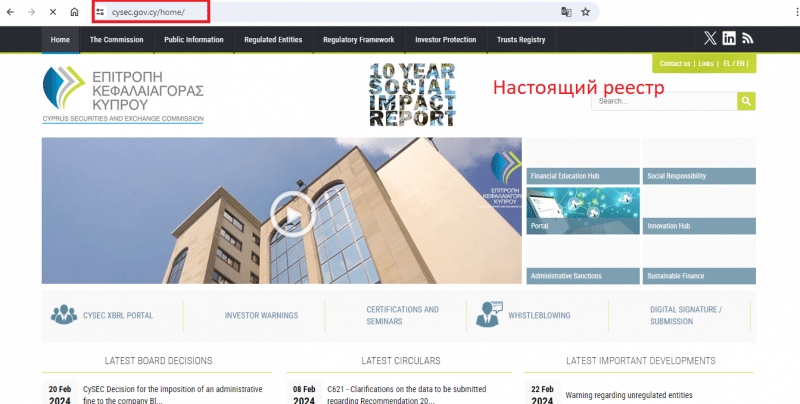Screen dimensions: 800x404
Task: Open the Regulatory Framework menu
Action: point(359,40)
